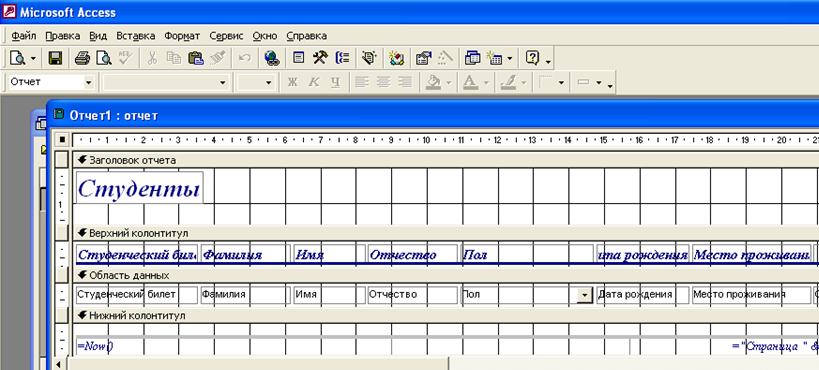Open the Font name combo box

pyautogui.click(x=166, y=82)
